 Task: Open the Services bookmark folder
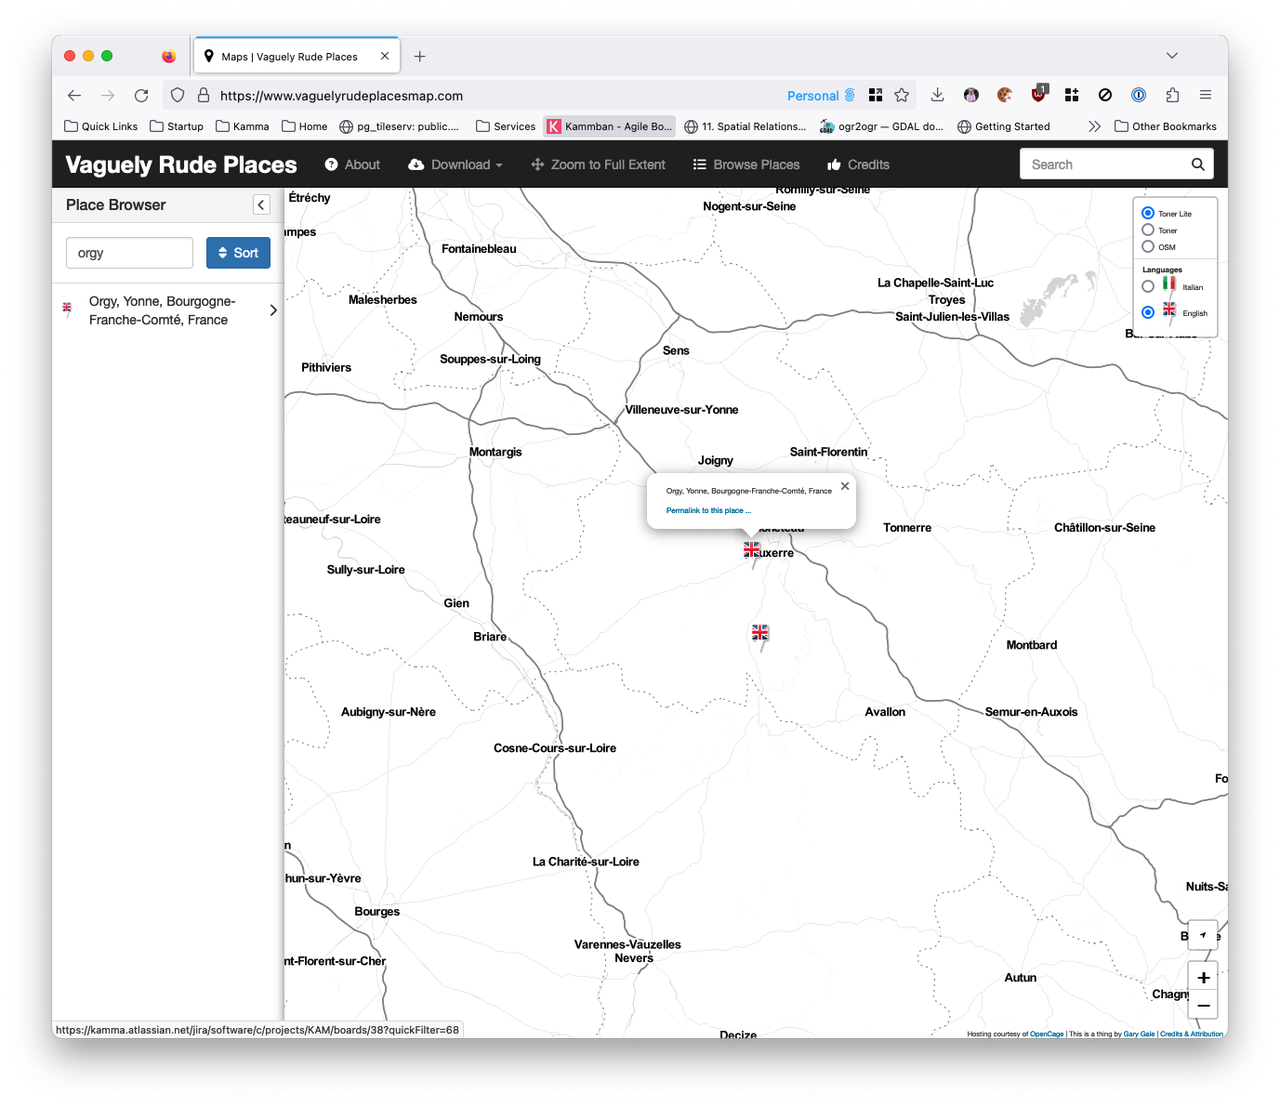click(505, 126)
